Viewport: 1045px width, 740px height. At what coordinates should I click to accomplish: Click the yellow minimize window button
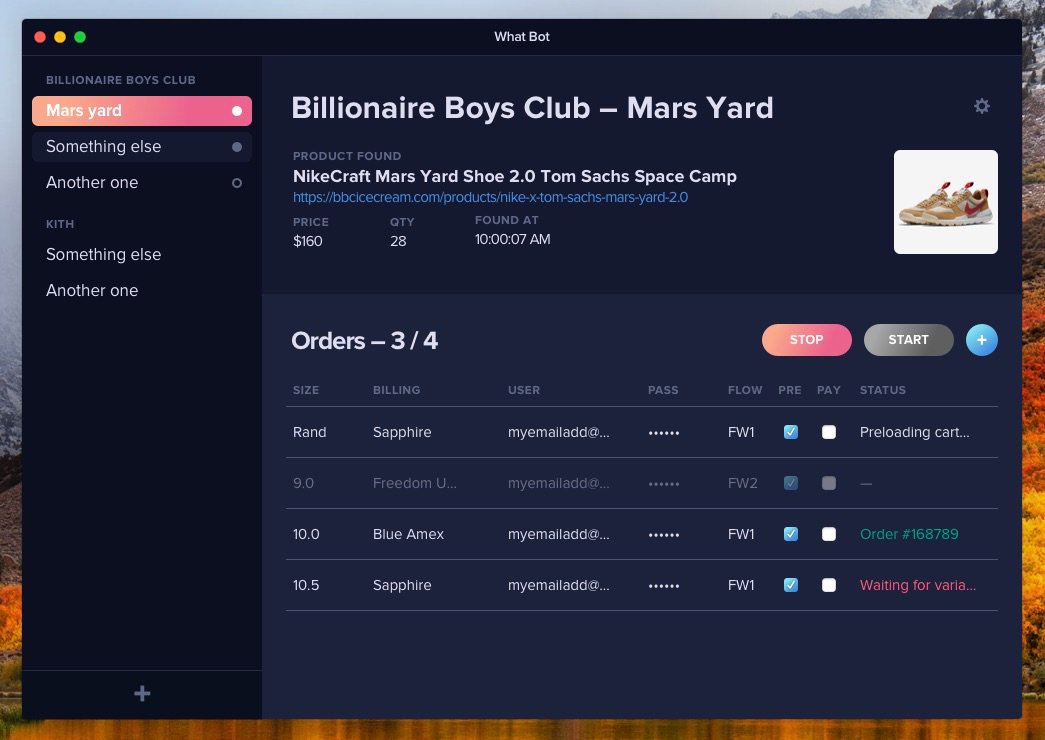click(x=60, y=37)
